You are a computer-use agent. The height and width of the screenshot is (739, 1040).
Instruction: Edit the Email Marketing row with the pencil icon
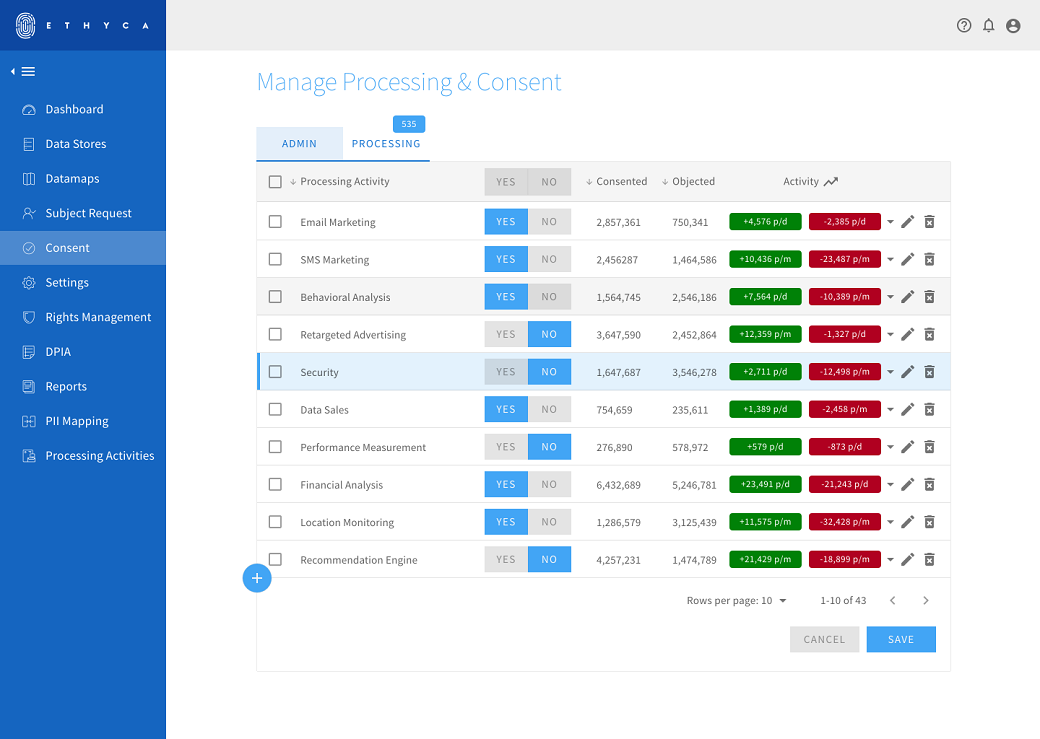click(x=907, y=221)
